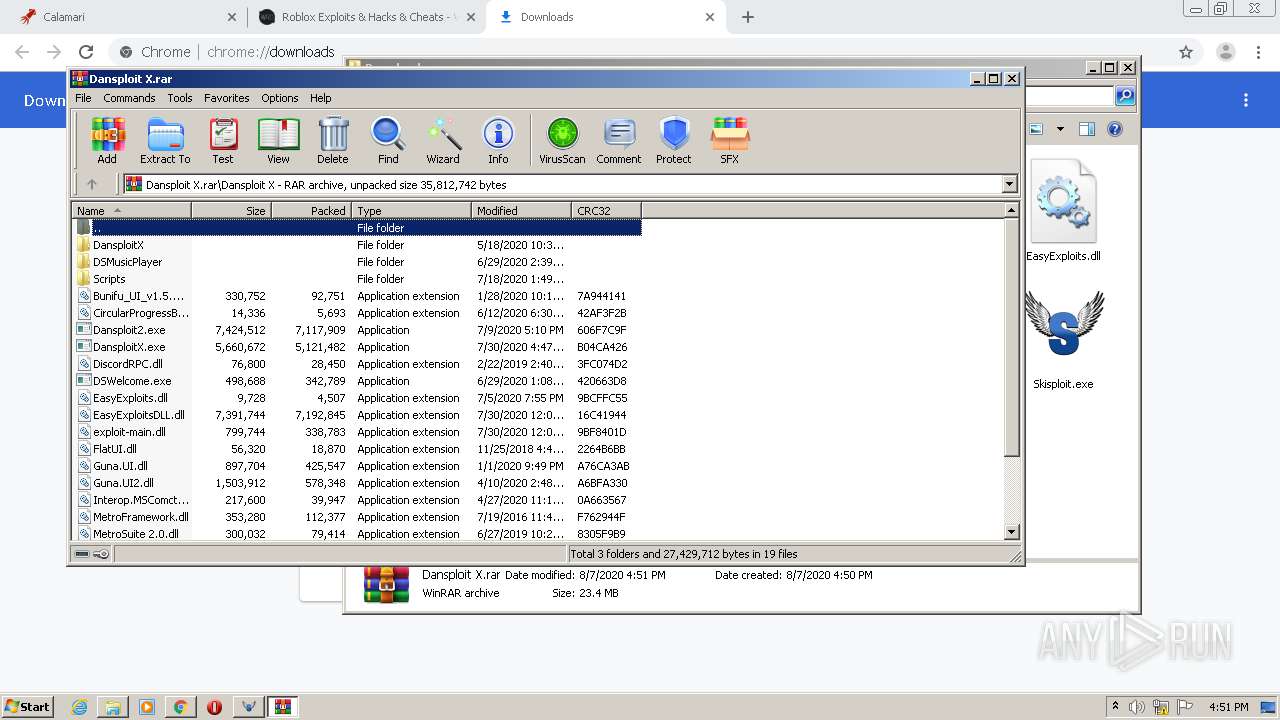Click the Chrome address bar

click(x=640, y=52)
